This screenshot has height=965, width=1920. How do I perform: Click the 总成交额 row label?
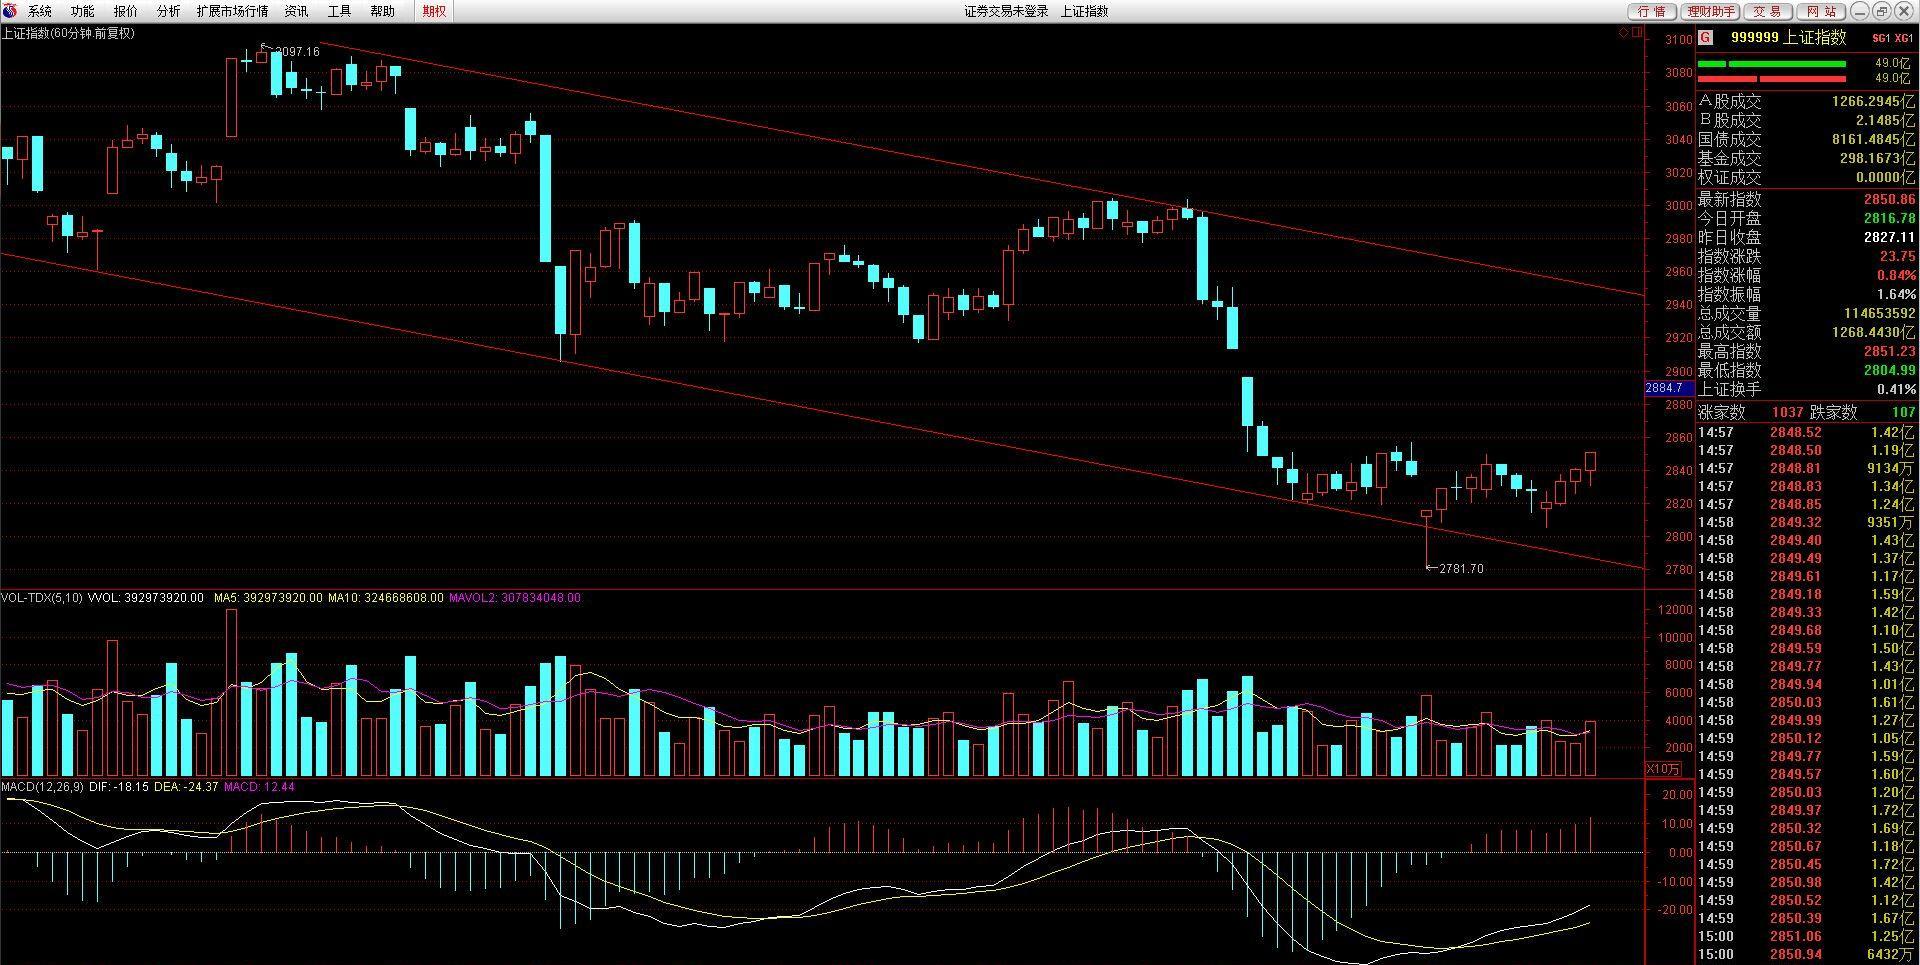click(1729, 333)
